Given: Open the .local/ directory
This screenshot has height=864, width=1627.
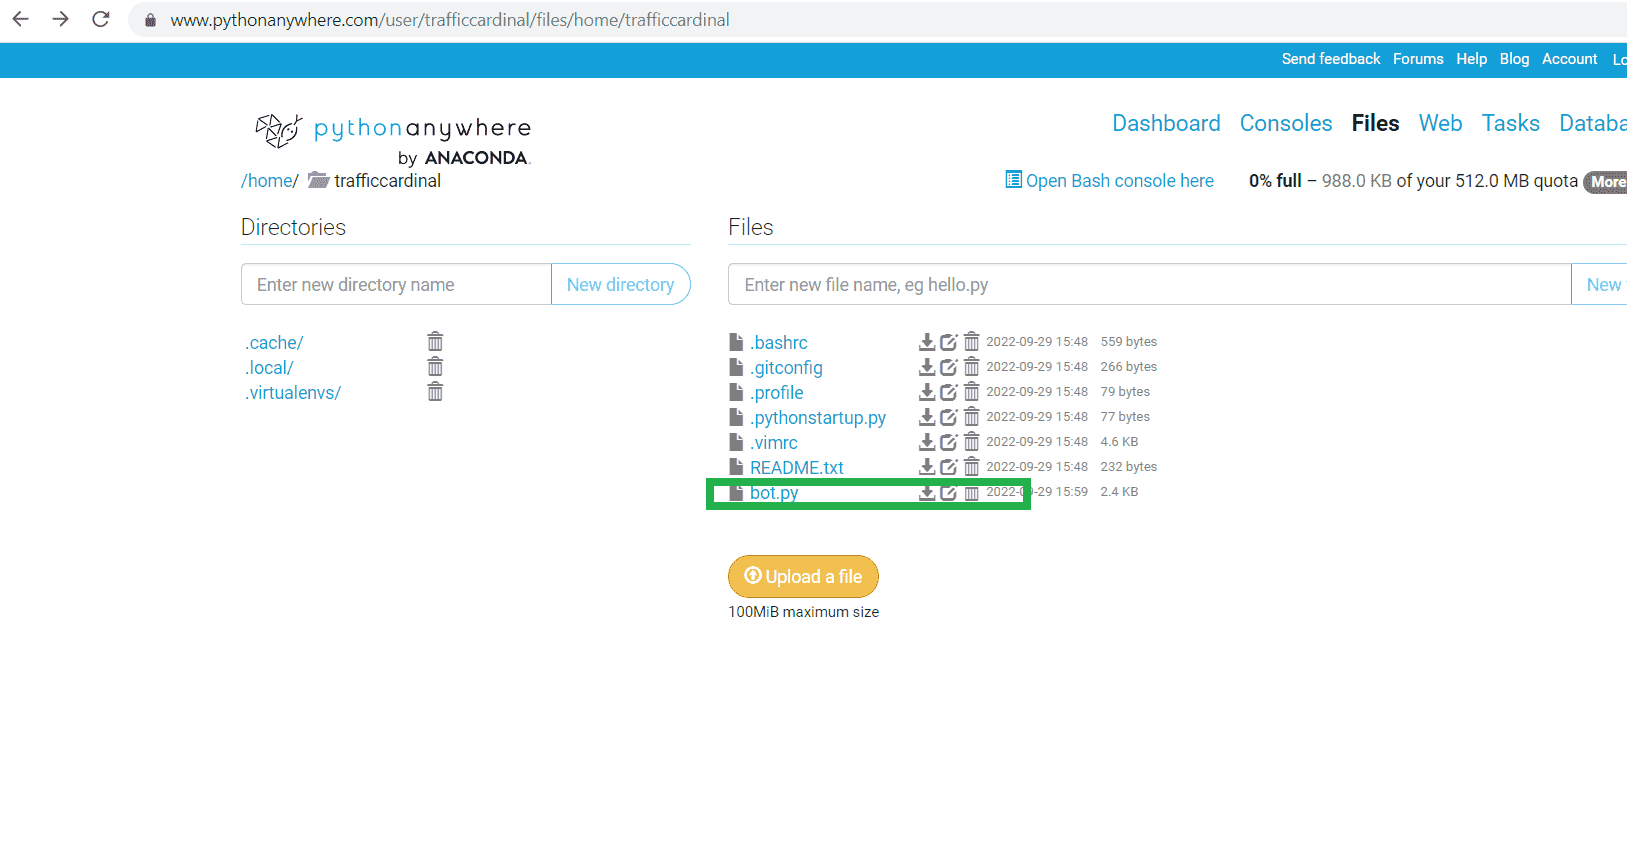Looking at the screenshot, I should click(270, 367).
